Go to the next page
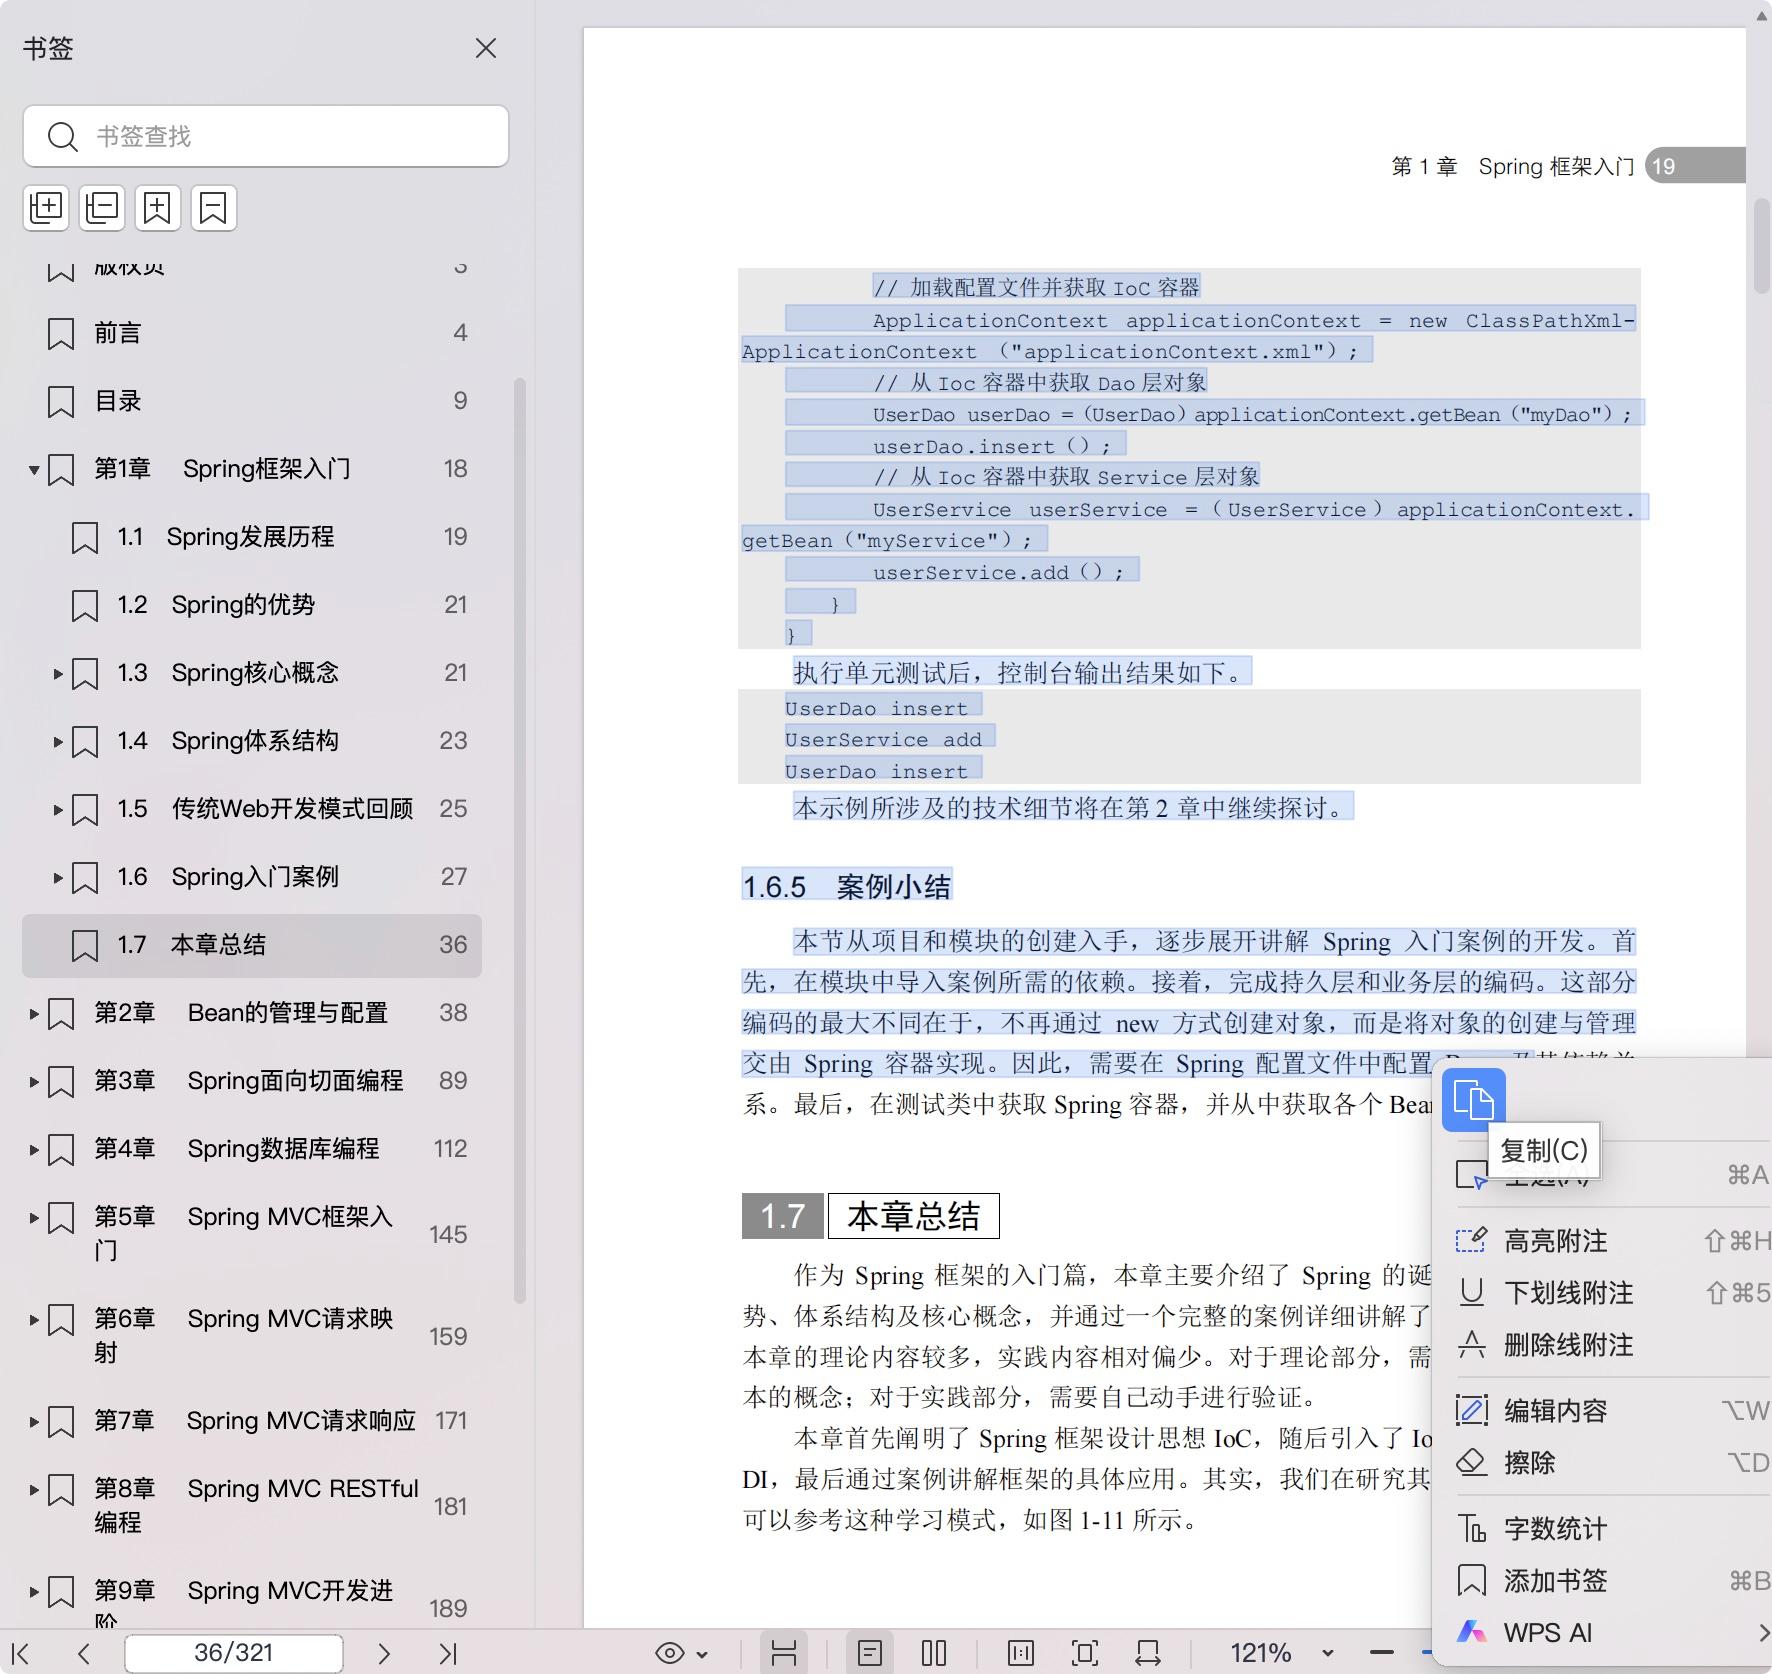Viewport: 1772px width, 1674px height. click(383, 1654)
